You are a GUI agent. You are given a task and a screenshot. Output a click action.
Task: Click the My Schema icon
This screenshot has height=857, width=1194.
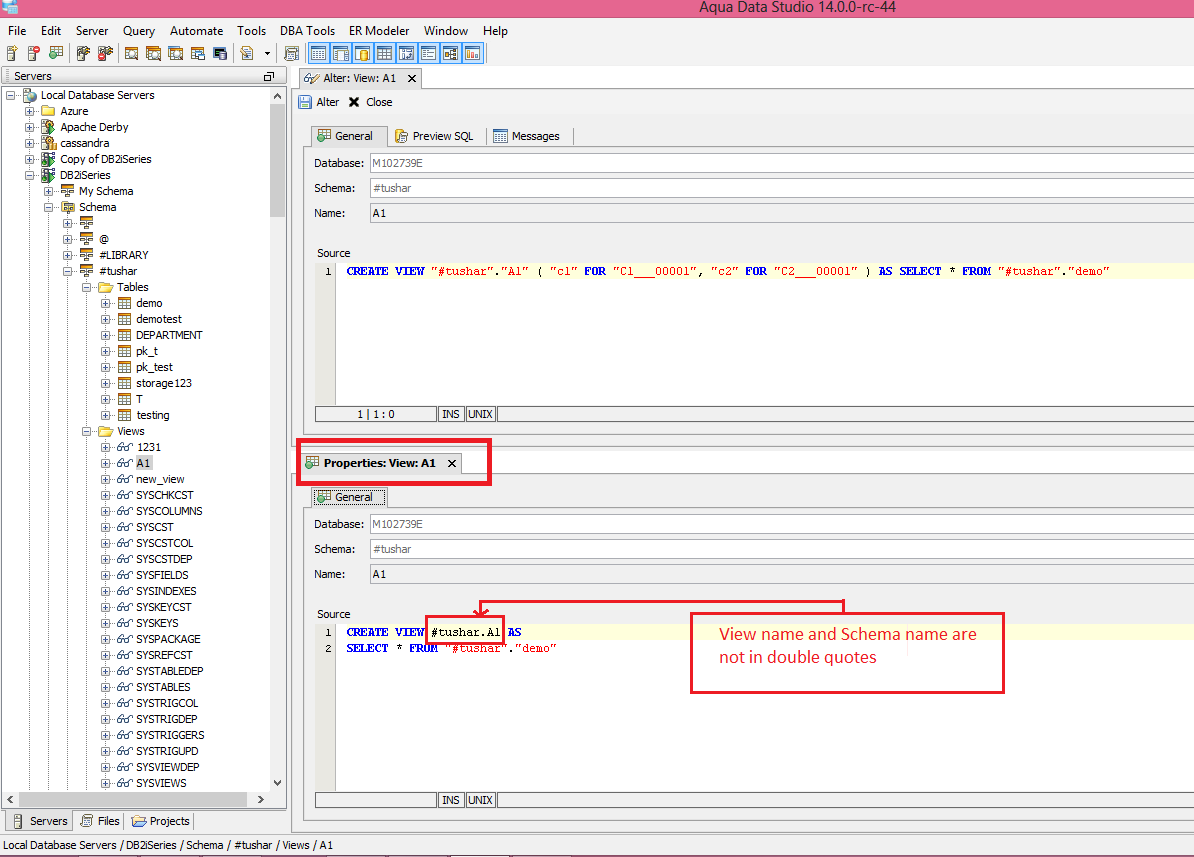67,191
